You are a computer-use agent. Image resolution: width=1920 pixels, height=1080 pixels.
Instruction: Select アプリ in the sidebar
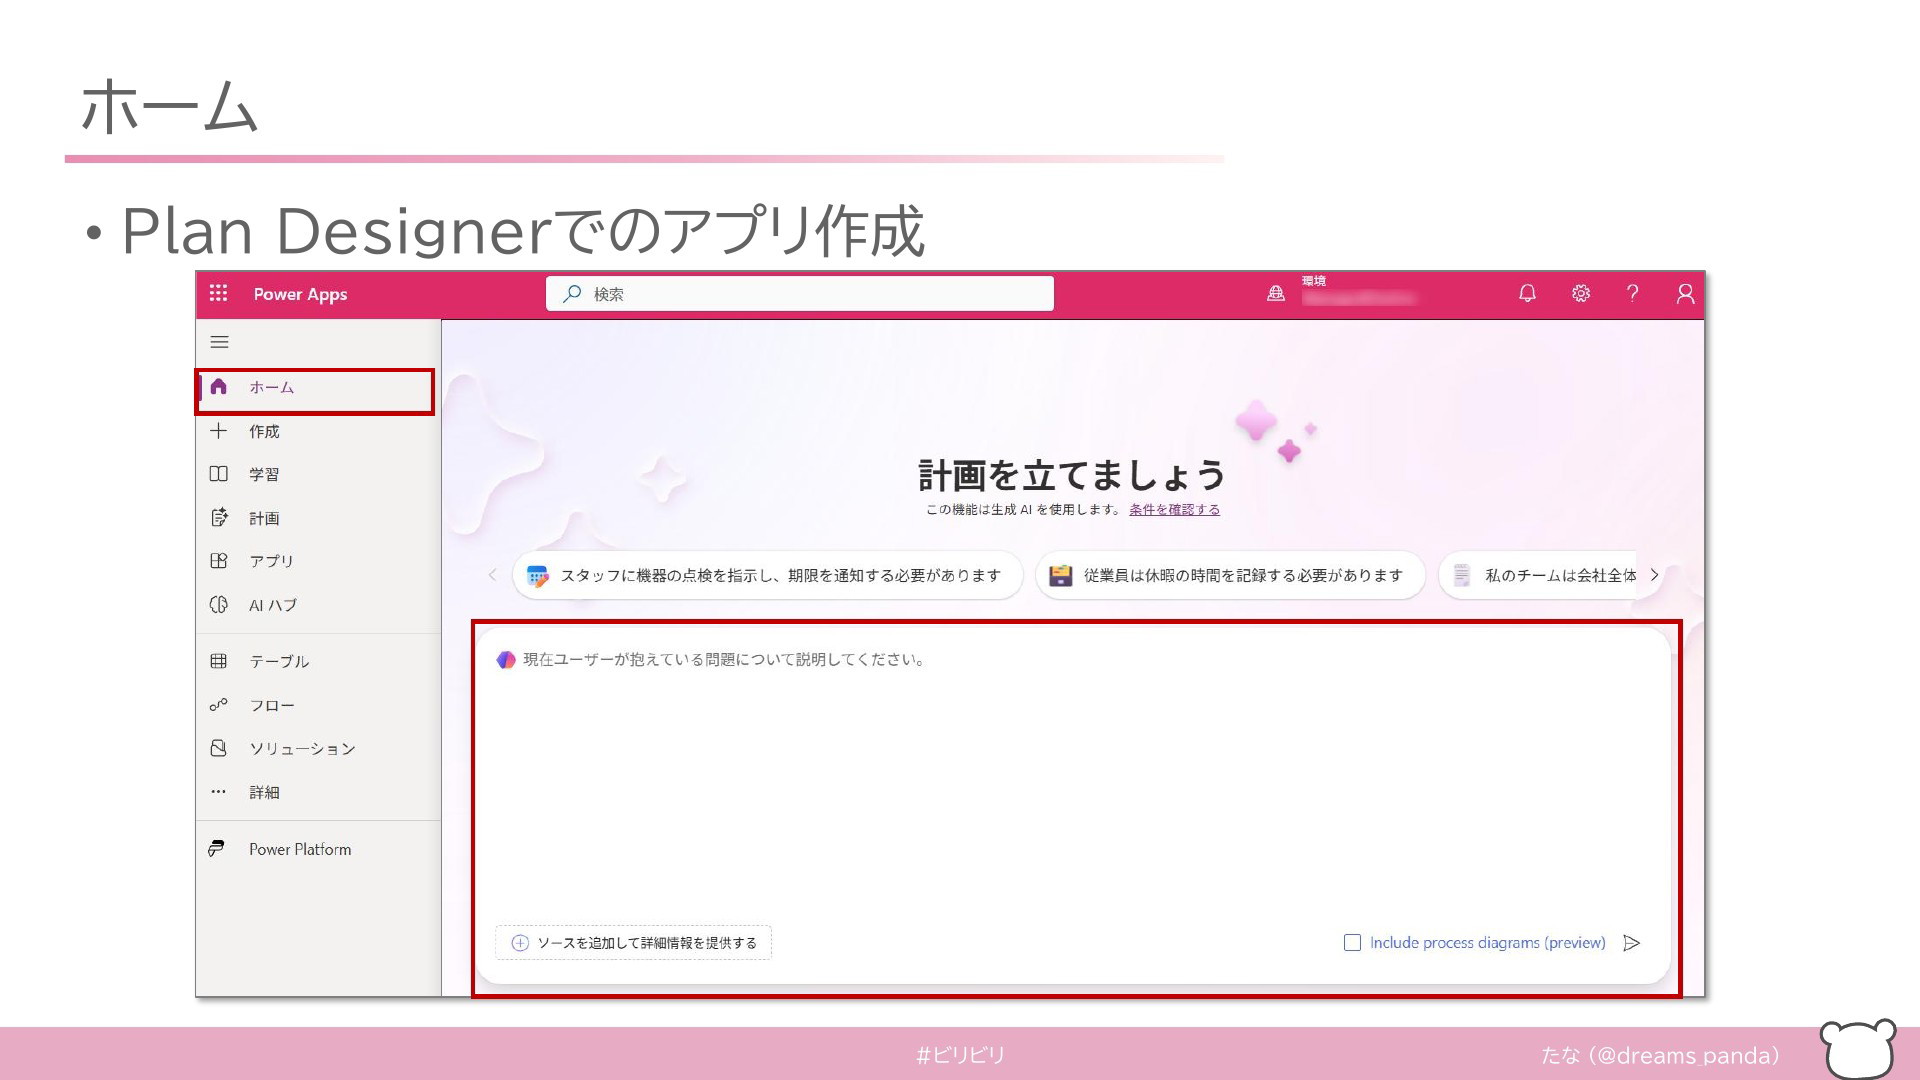click(x=318, y=561)
